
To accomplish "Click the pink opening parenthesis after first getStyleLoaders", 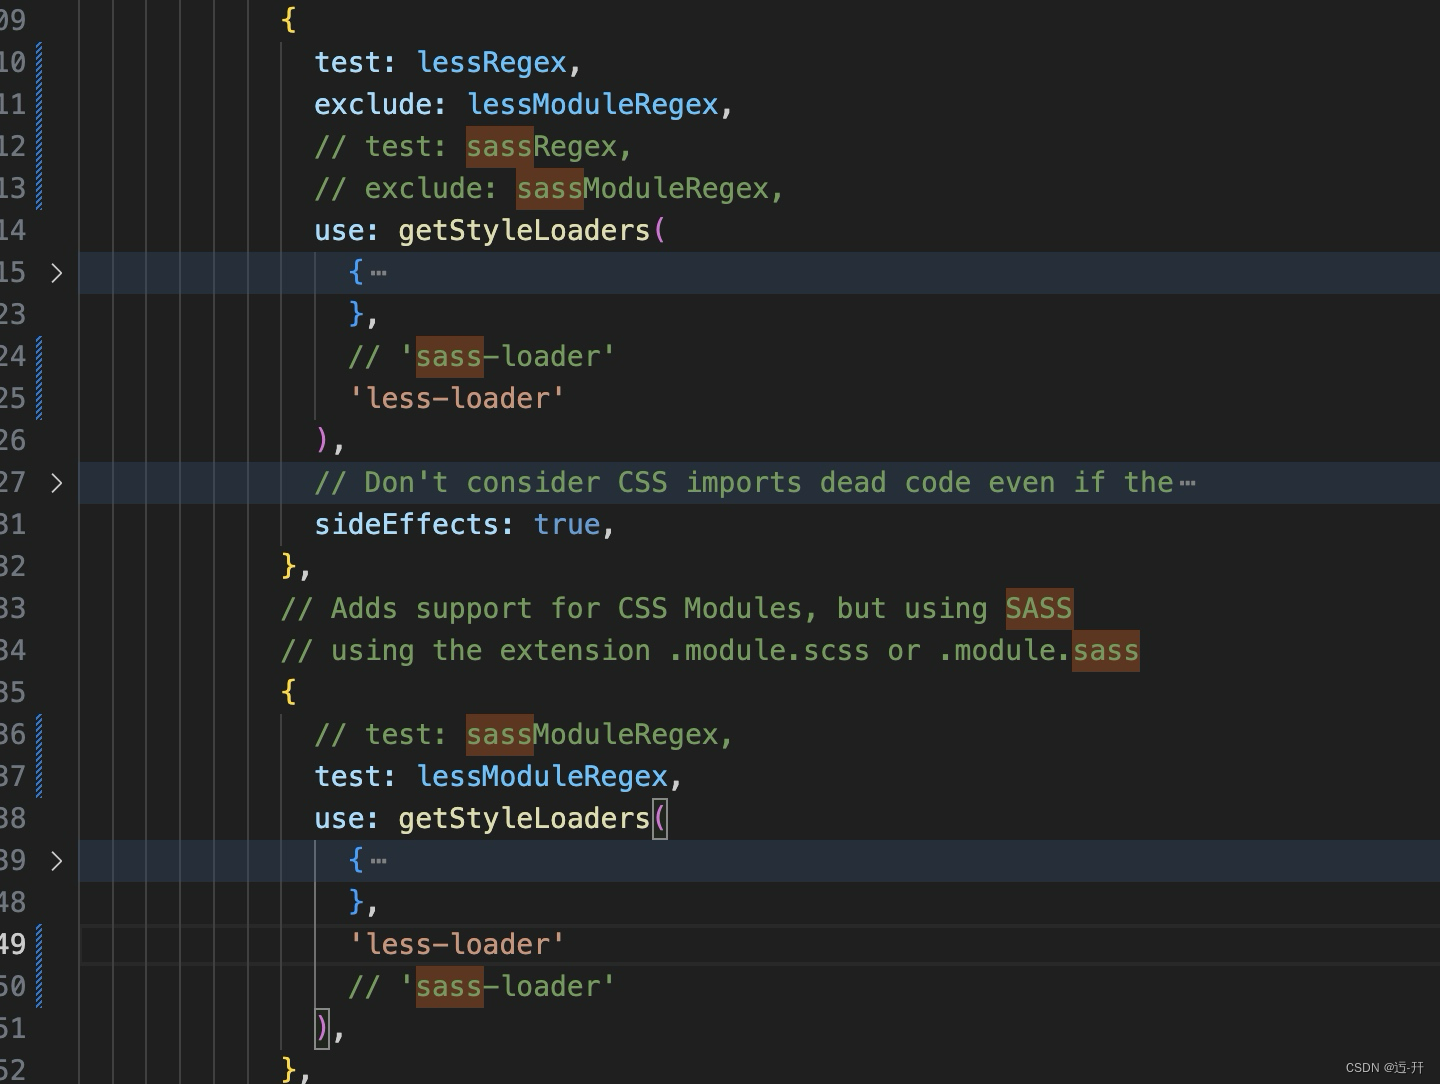I will coord(659,230).
